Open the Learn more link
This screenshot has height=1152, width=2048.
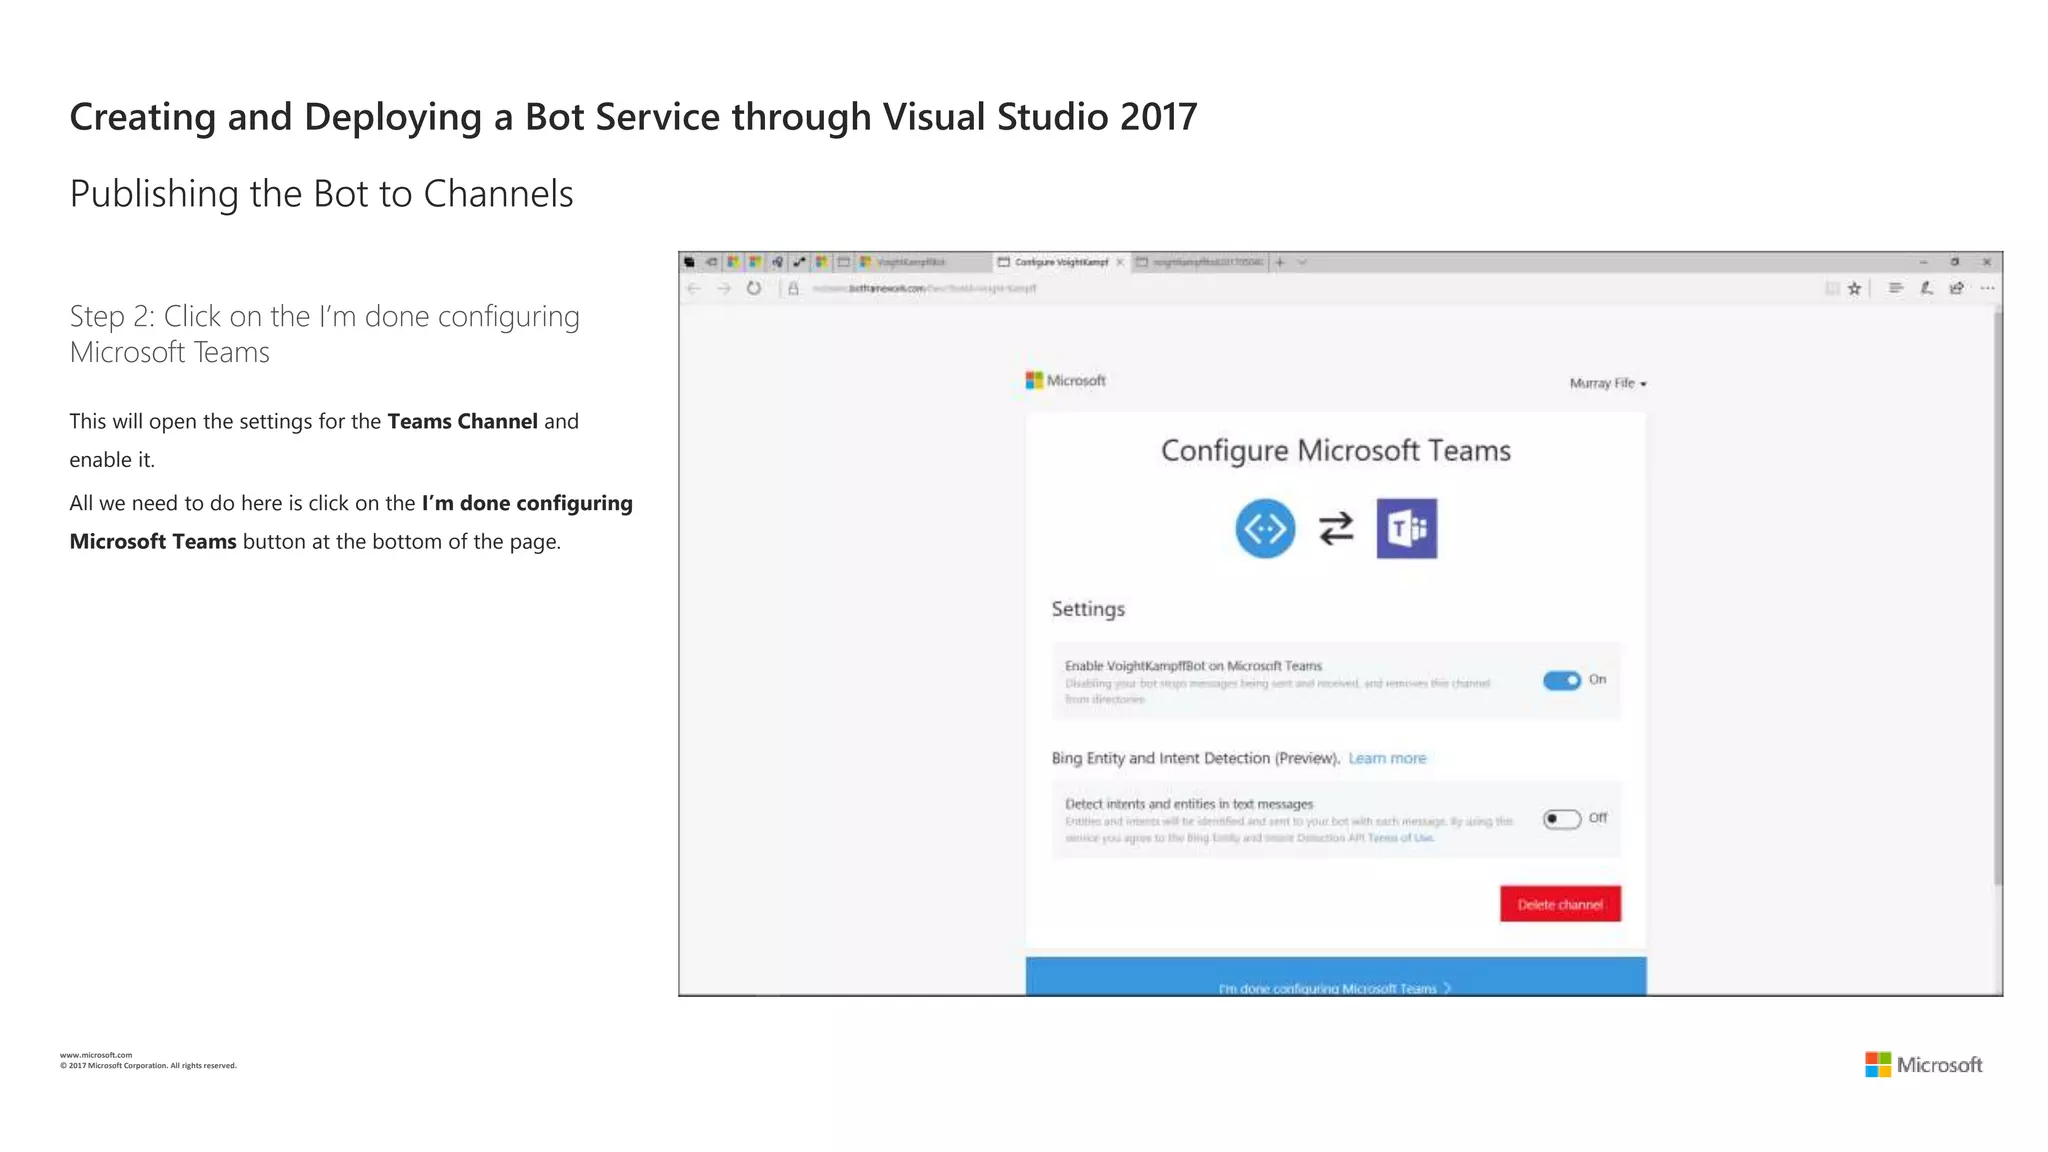pos(1387,758)
